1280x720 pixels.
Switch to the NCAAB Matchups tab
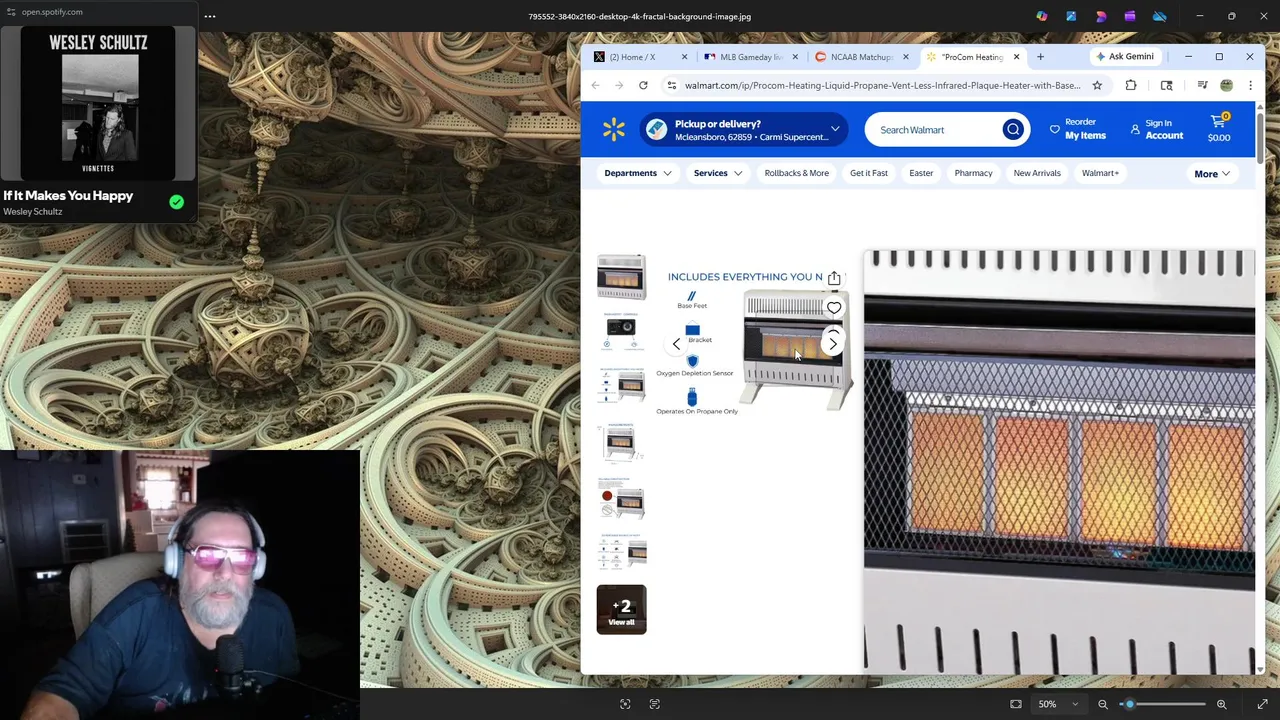coord(862,57)
